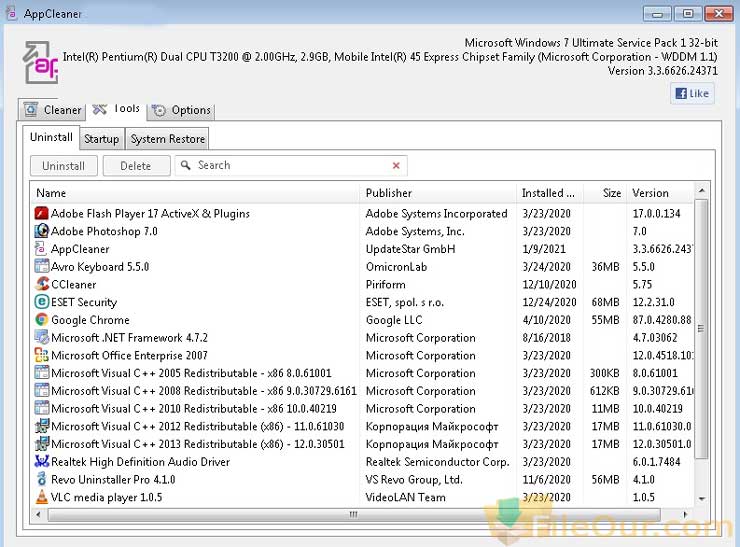Click the vertical scrollbar up arrow
Viewport: 740px width, 547px height.
pos(701,191)
